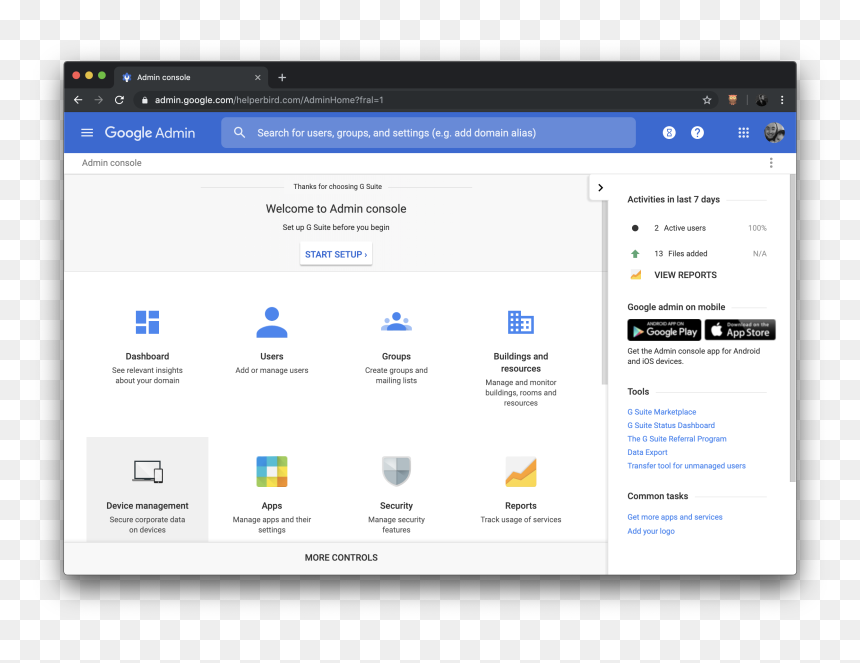
Task: Click 'Manage security features' text
Action: pyautogui.click(x=396, y=525)
